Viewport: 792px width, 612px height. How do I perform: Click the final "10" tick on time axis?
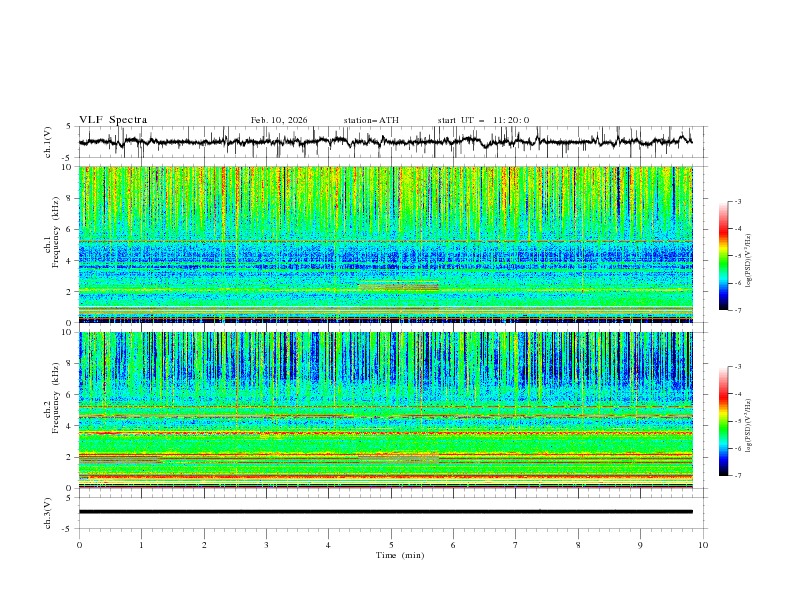click(x=703, y=545)
